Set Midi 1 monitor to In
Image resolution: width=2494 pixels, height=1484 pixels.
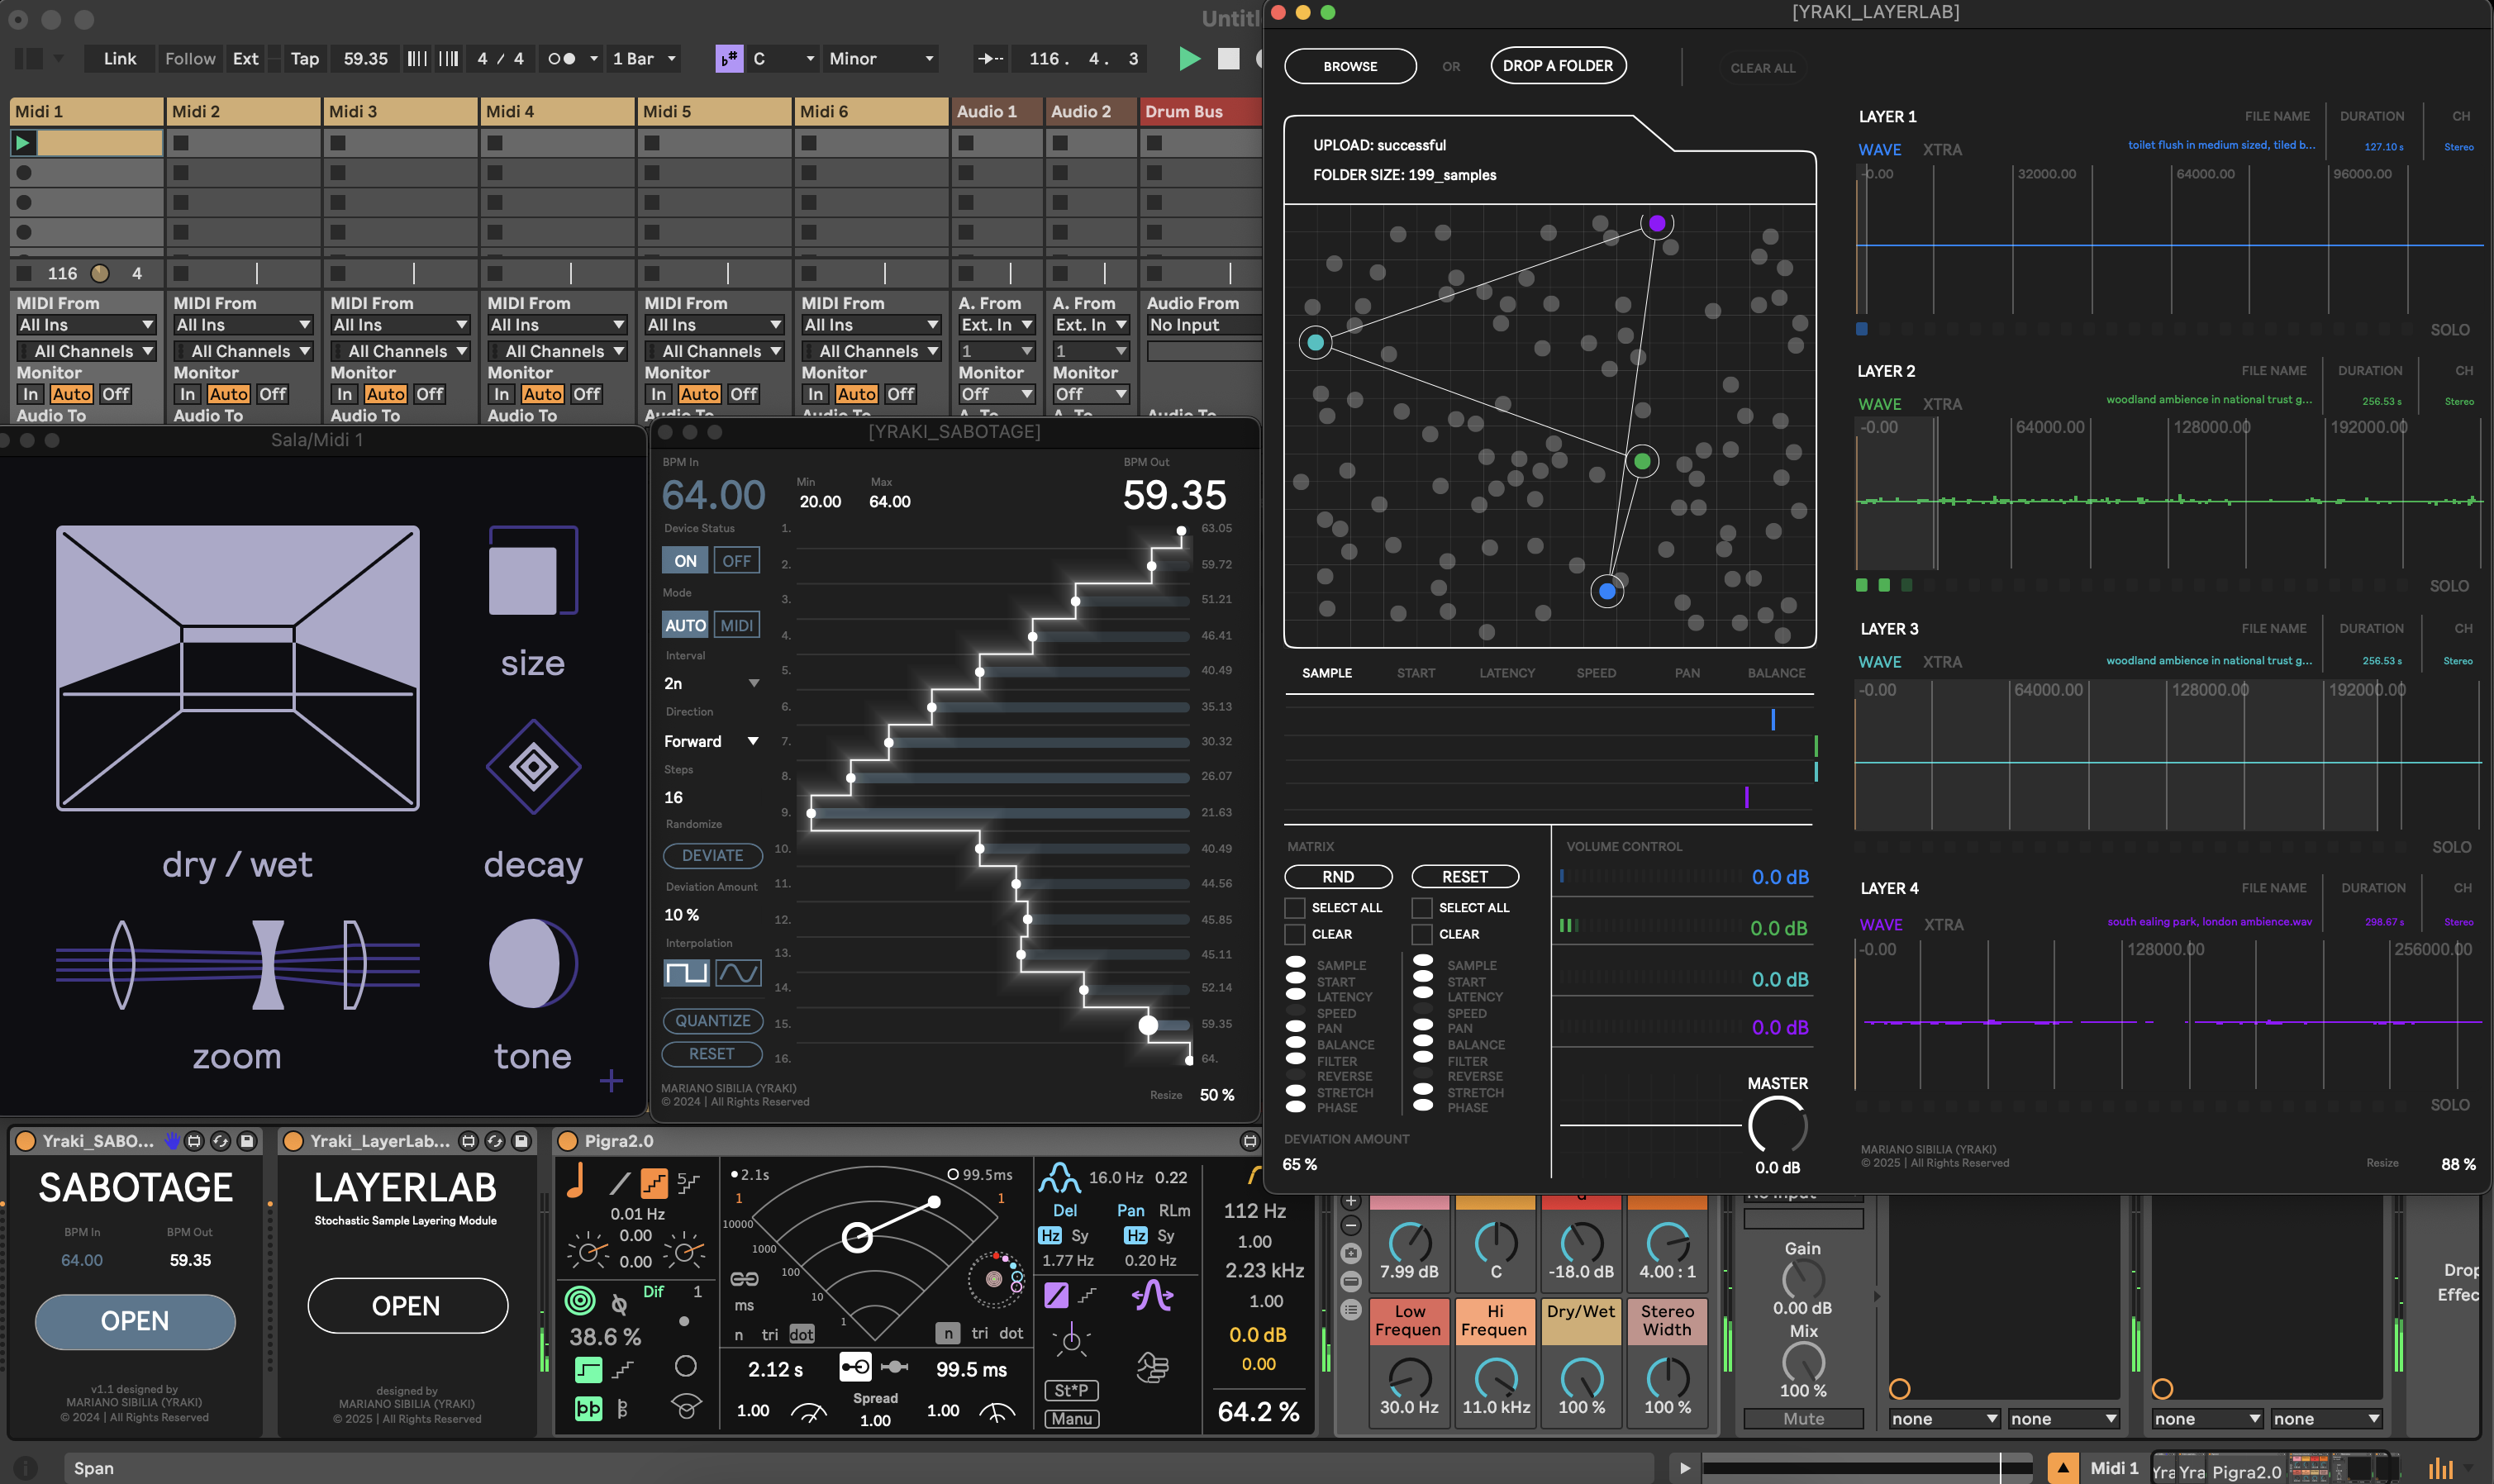tap(30, 394)
